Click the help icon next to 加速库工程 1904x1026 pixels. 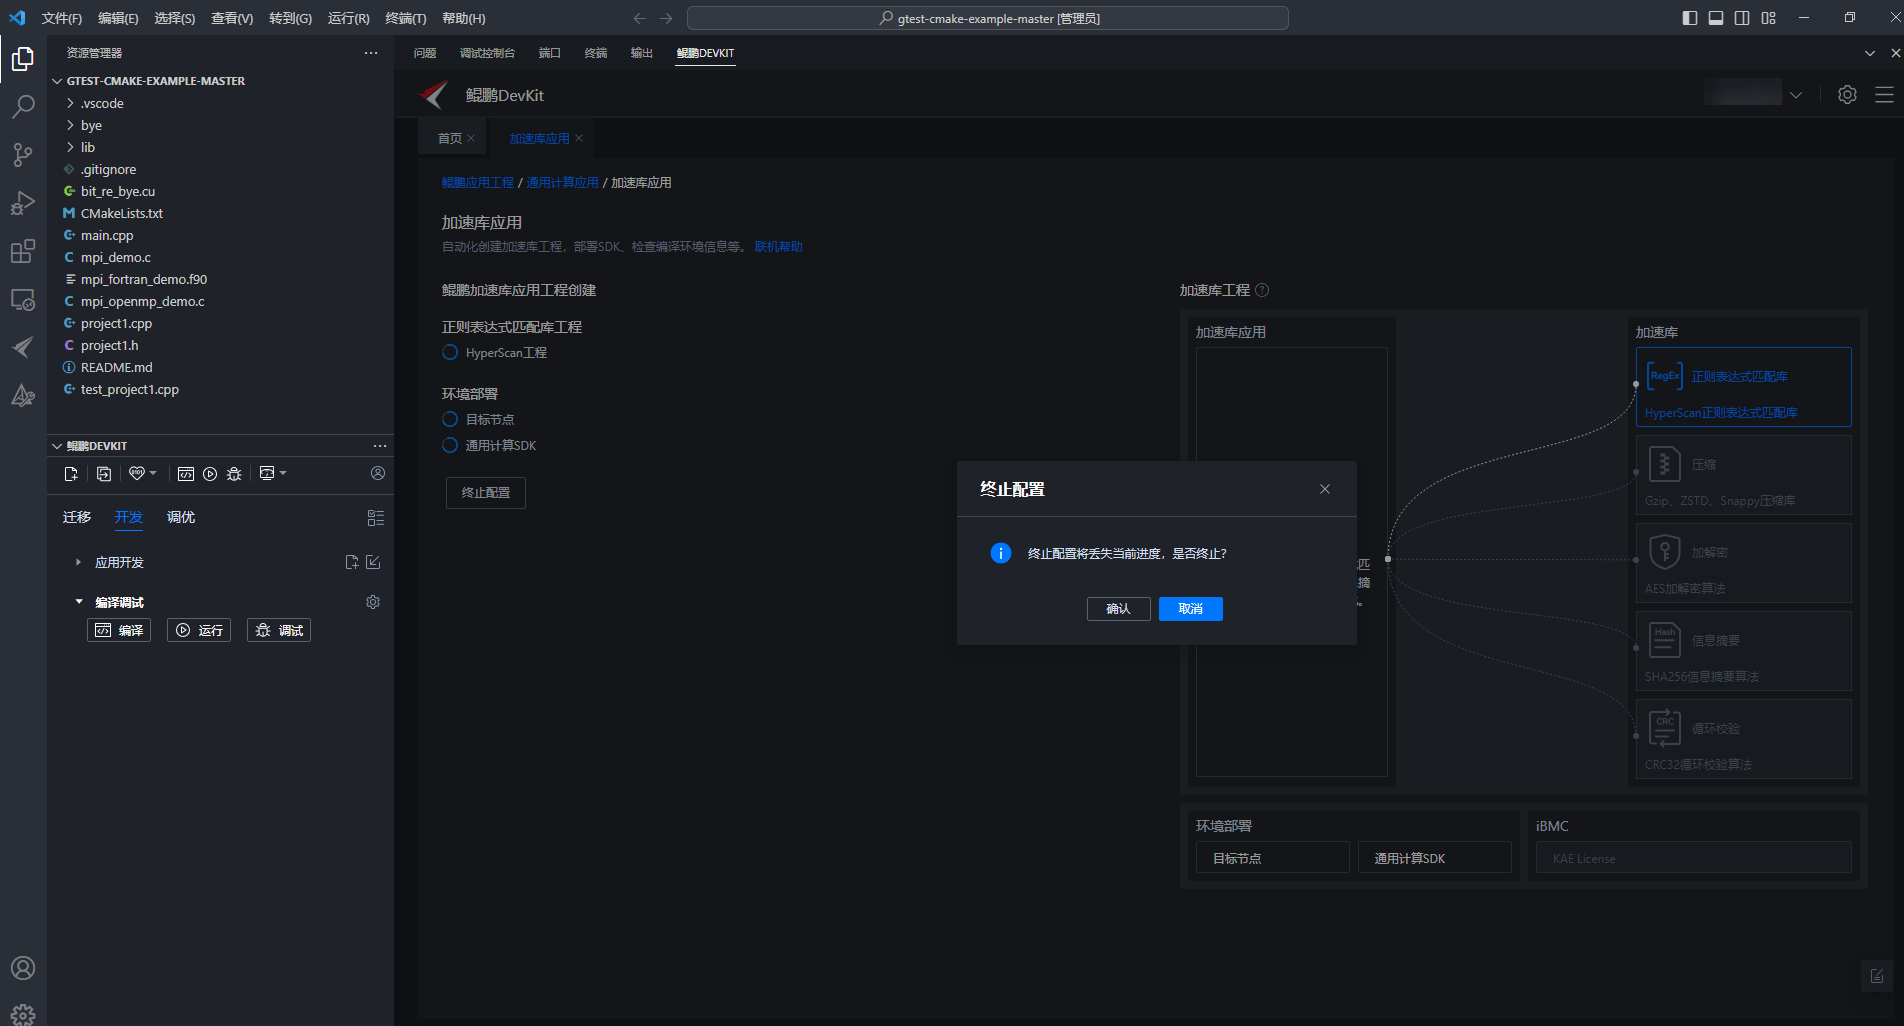click(1262, 290)
